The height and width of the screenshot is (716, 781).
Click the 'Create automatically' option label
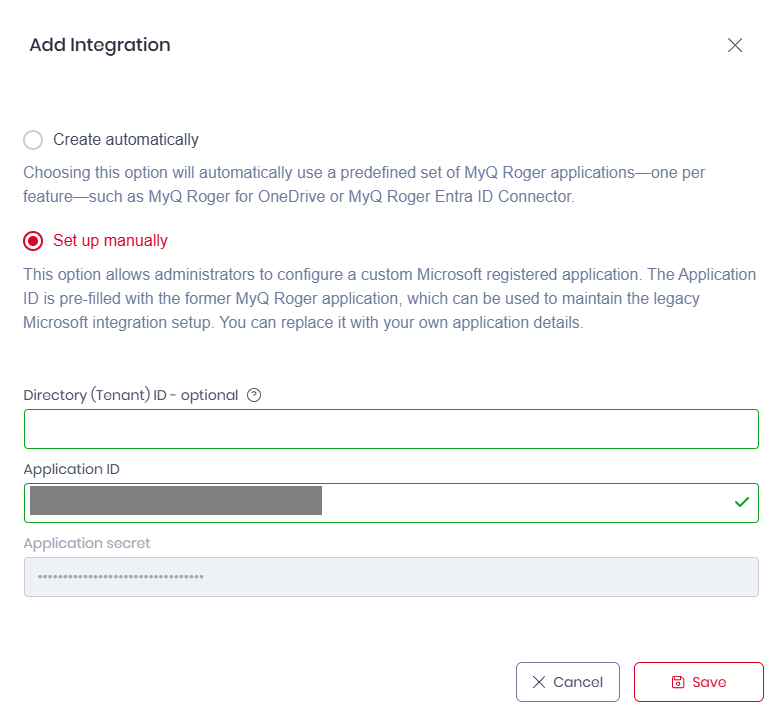[126, 140]
